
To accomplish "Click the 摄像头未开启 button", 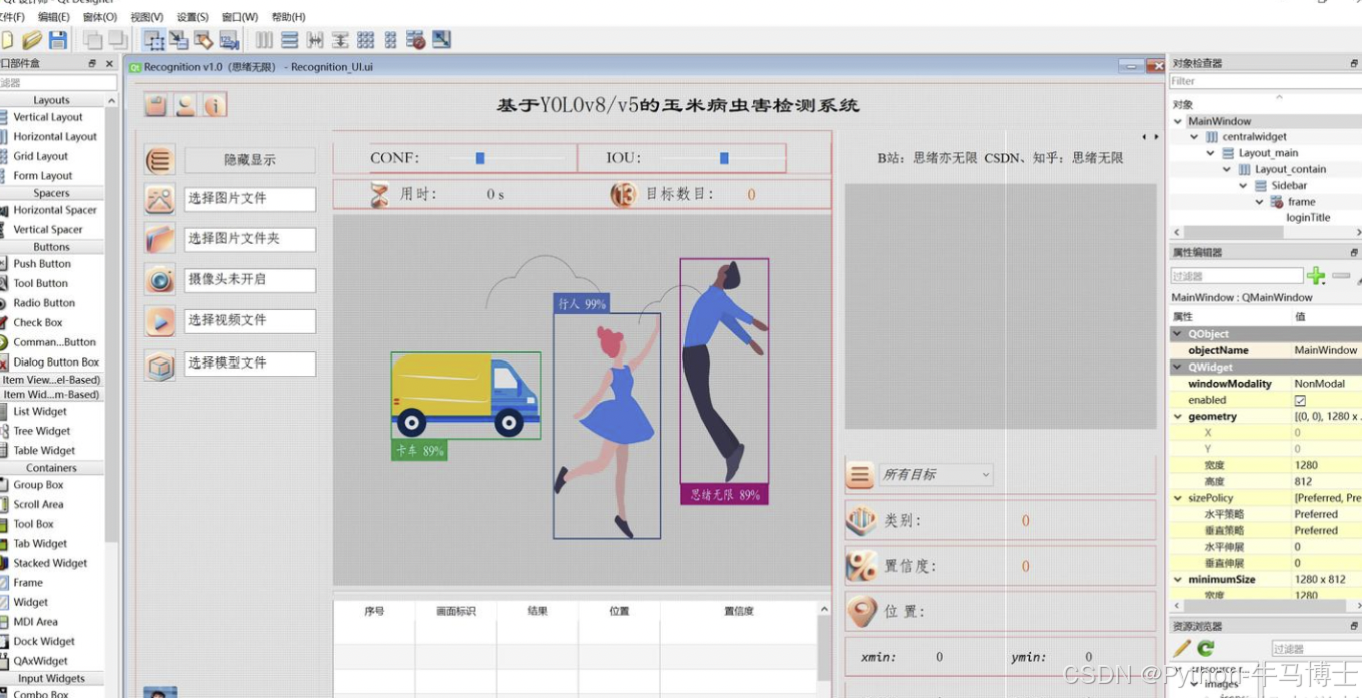I will pos(250,280).
